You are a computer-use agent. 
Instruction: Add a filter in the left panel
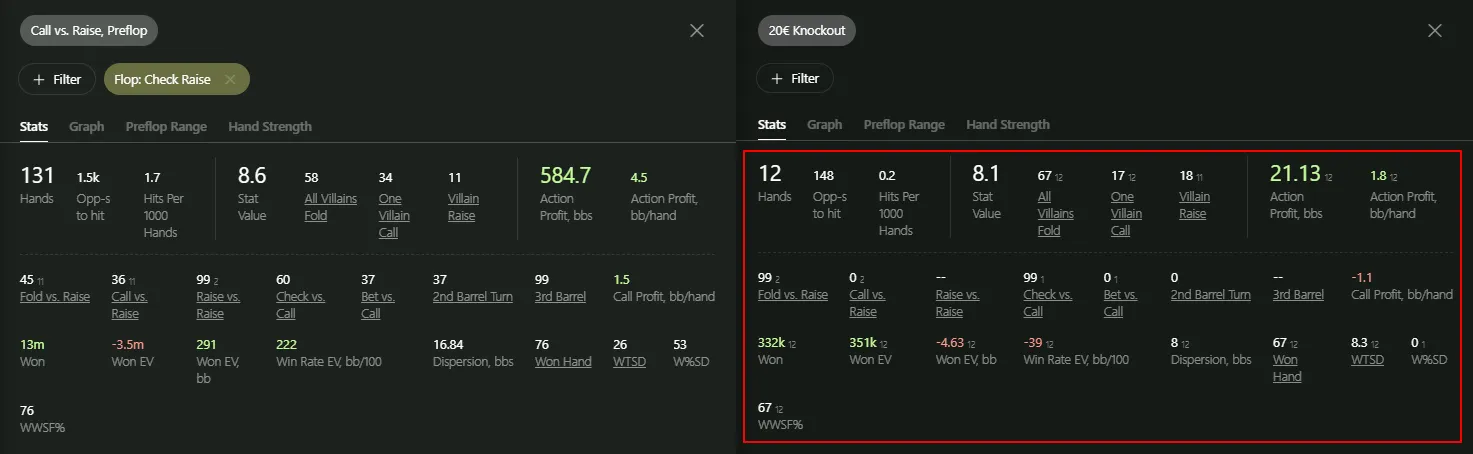click(56, 80)
